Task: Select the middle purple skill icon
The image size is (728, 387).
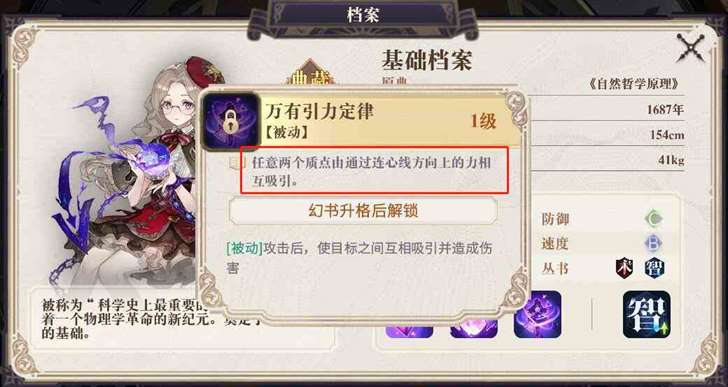Action: (474, 327)
